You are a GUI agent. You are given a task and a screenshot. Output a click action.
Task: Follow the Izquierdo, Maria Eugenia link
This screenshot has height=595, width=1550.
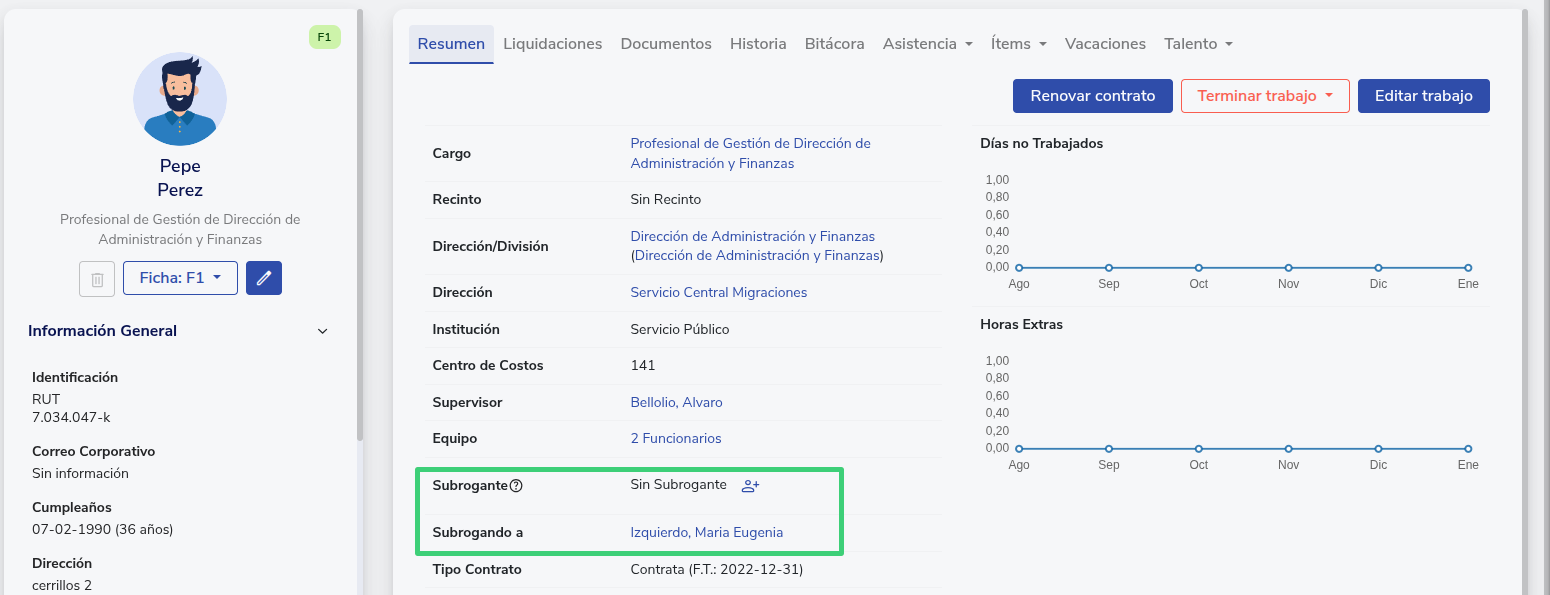[706, 532]
